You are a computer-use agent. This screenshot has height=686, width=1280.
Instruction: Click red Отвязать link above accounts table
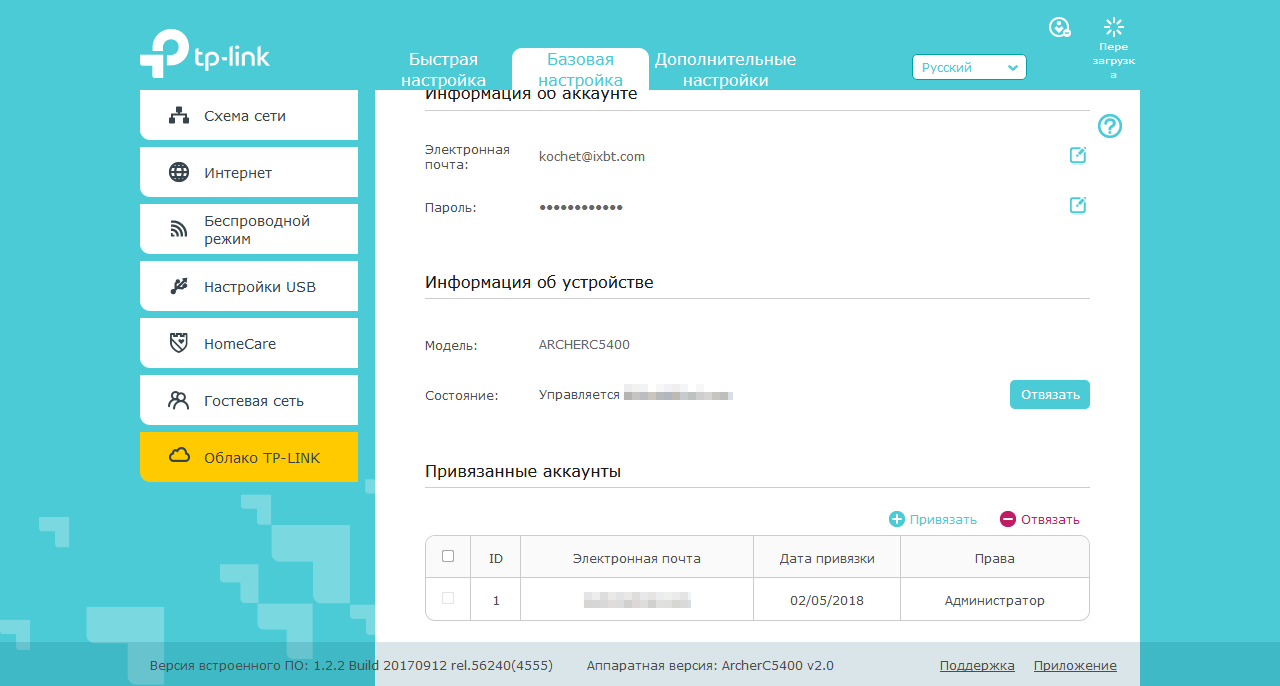[x=1050, y=519]
